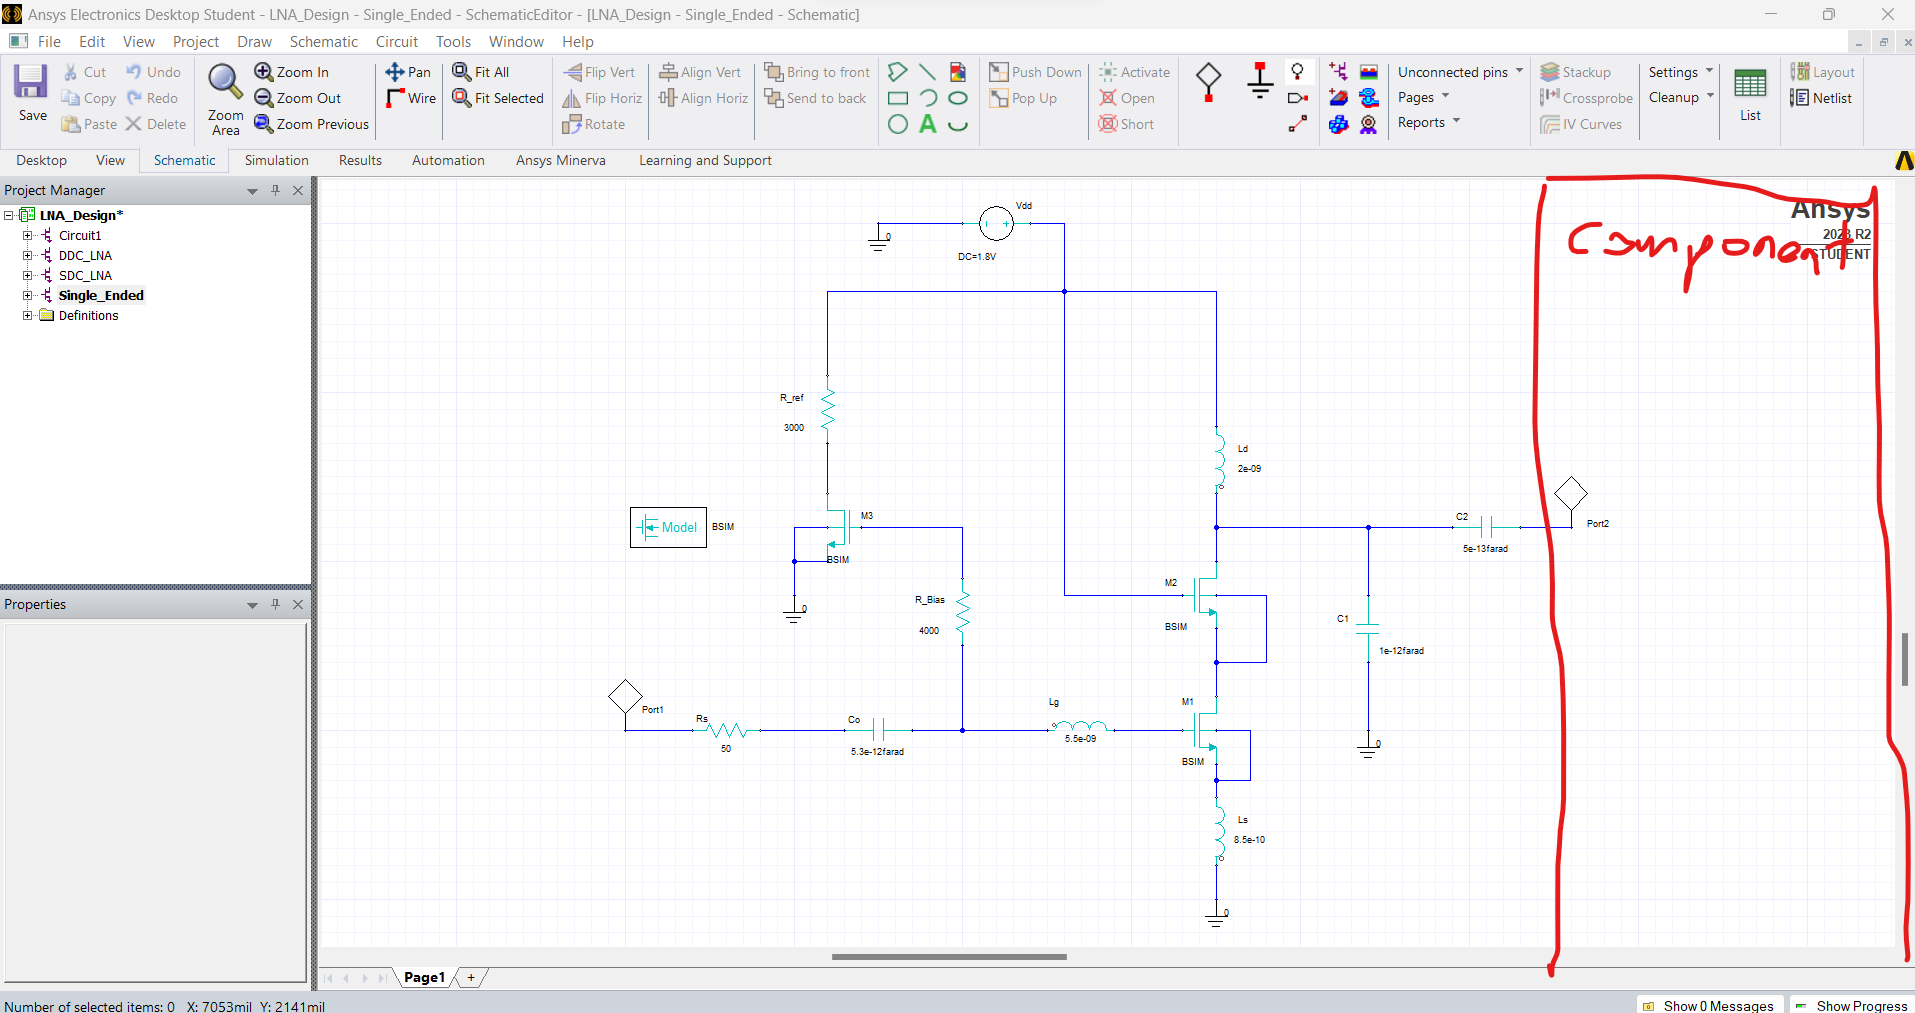Open Learning and Support tab

pyautogui.click(x=705, y=160)
